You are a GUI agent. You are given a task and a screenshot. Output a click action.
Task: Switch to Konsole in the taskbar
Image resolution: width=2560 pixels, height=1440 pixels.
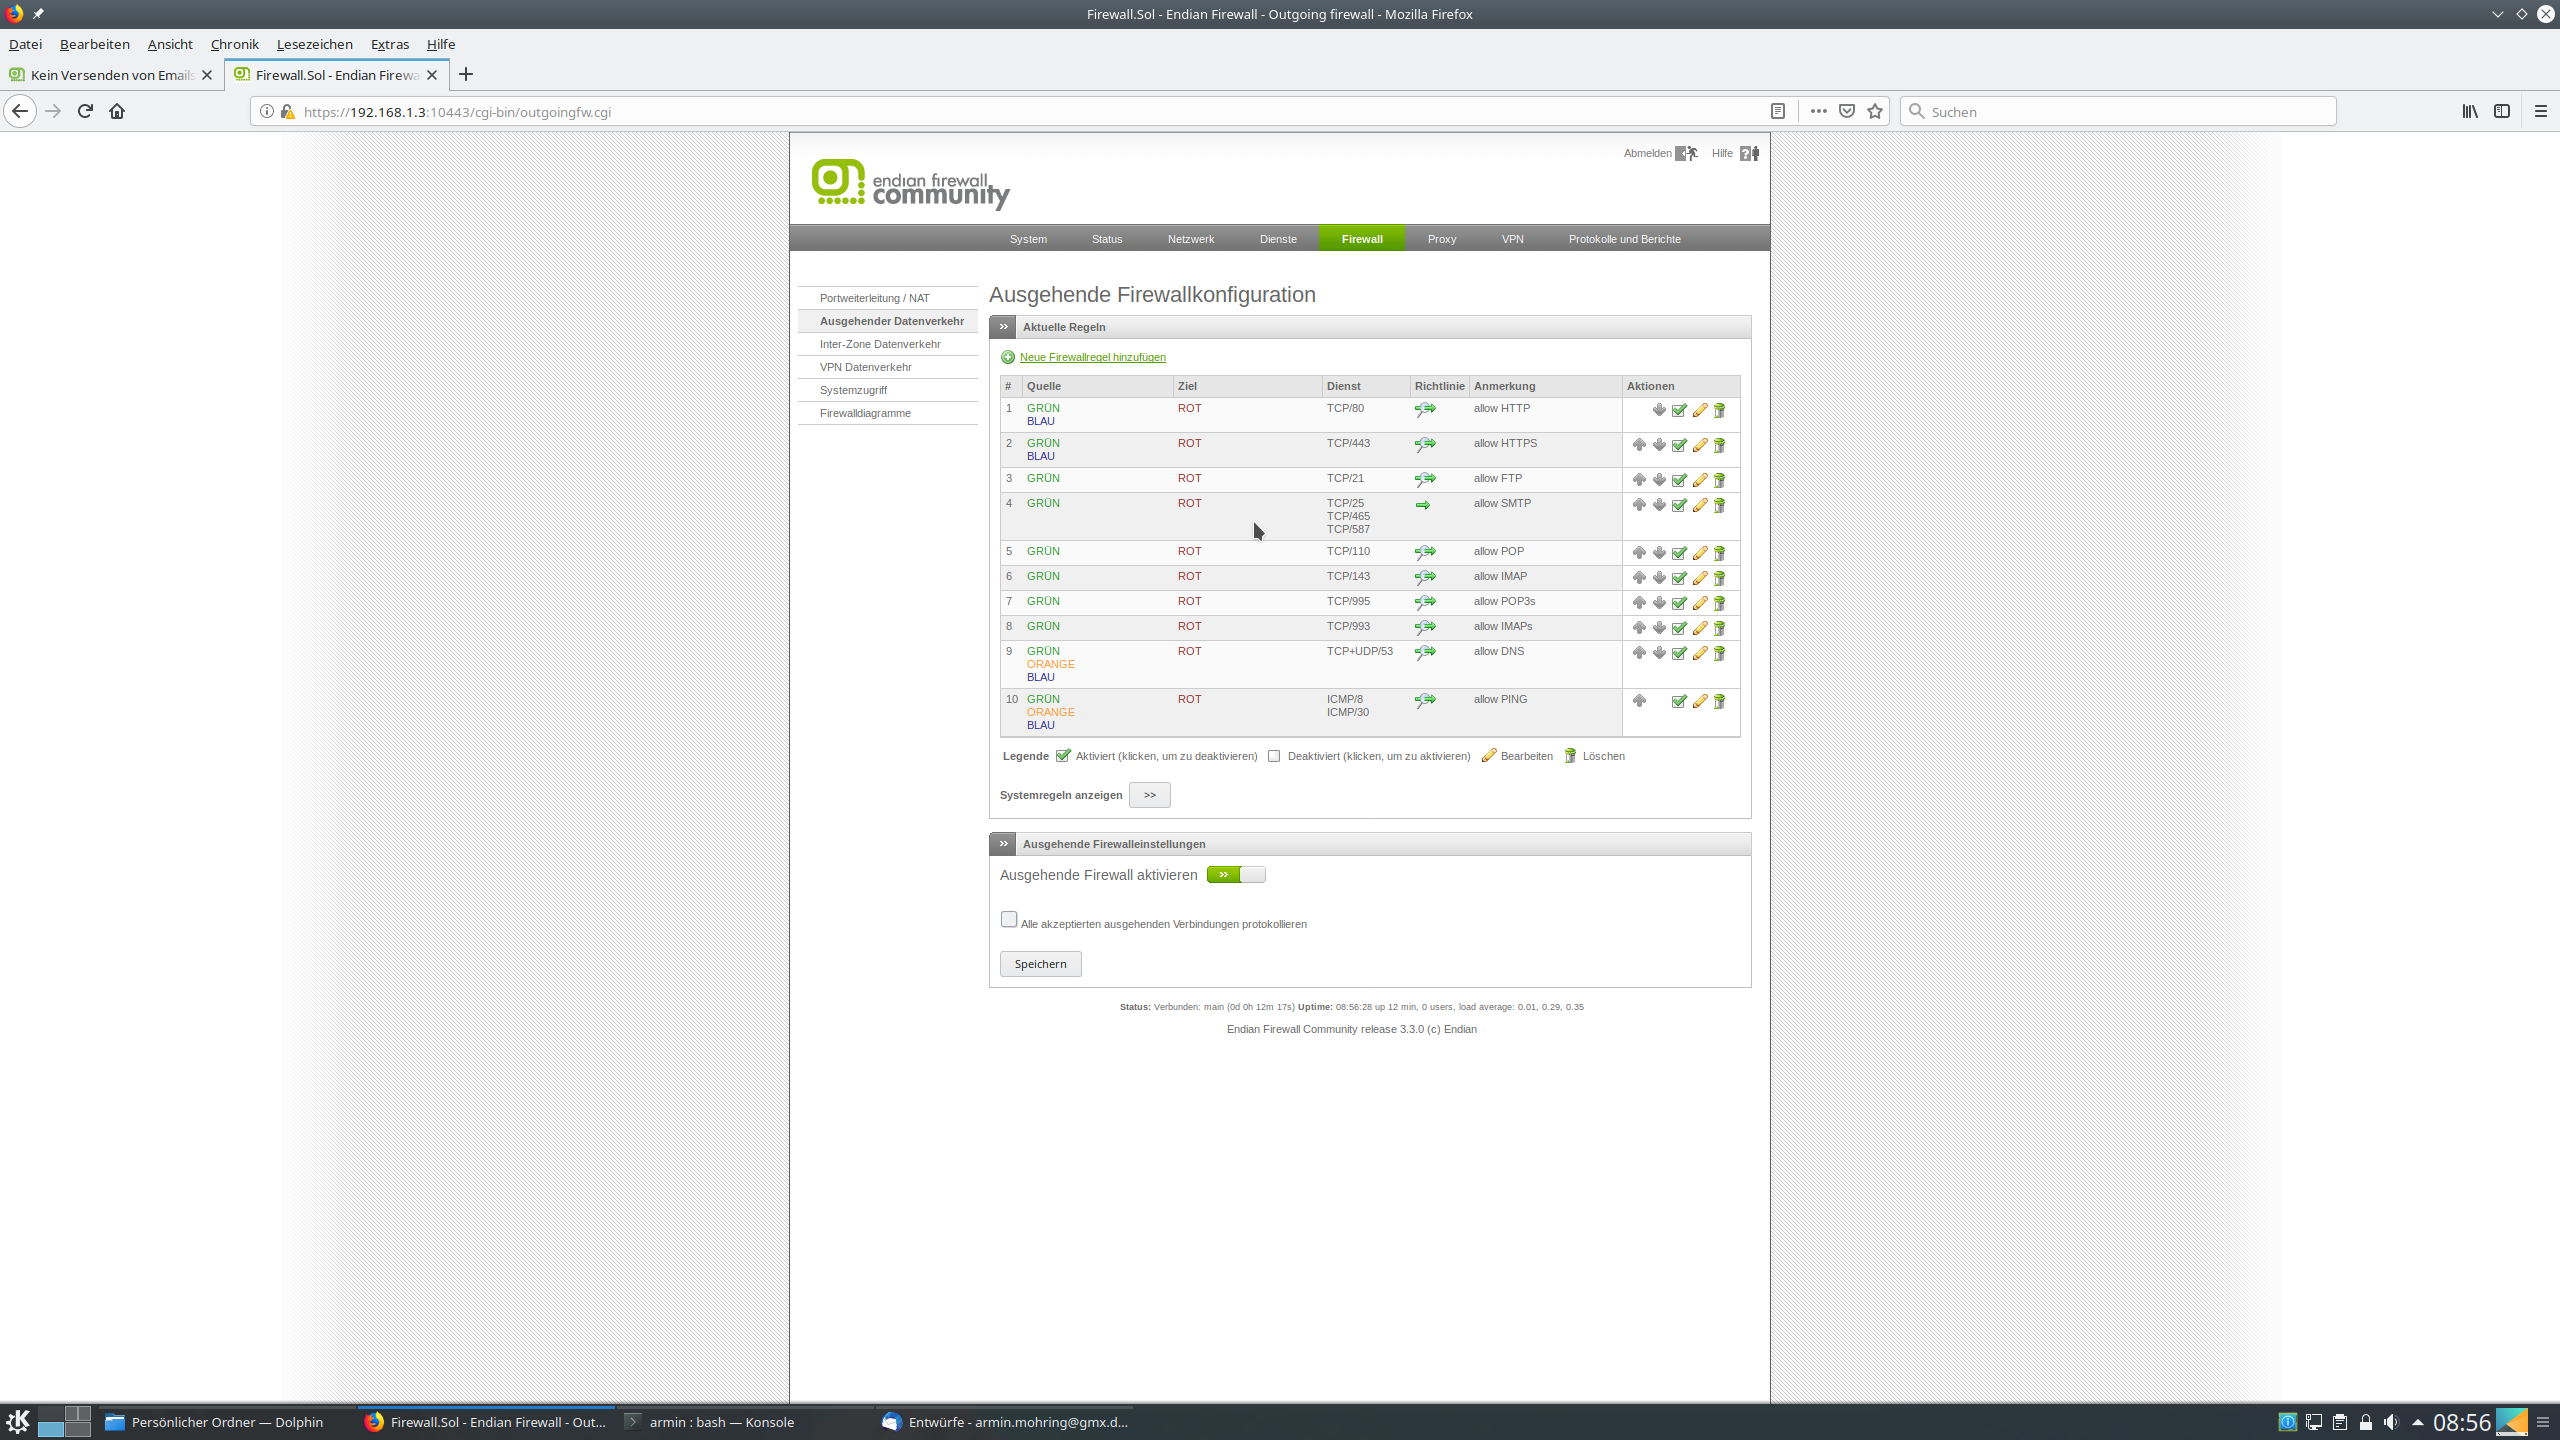(x=721, y=1422)
